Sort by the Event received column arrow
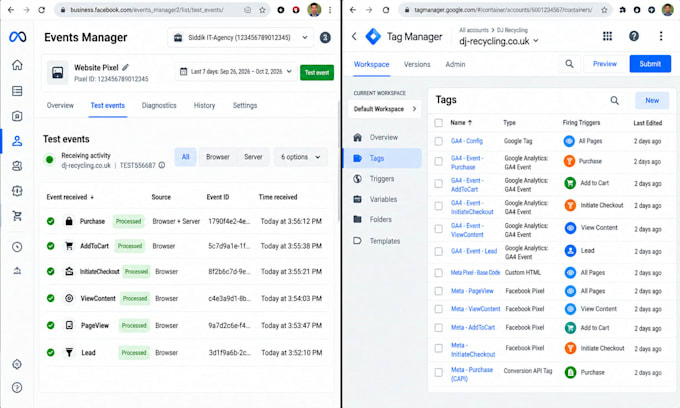The width and height of the screenshot is (680, 408). pyautogui.click(x=92, y=197)
